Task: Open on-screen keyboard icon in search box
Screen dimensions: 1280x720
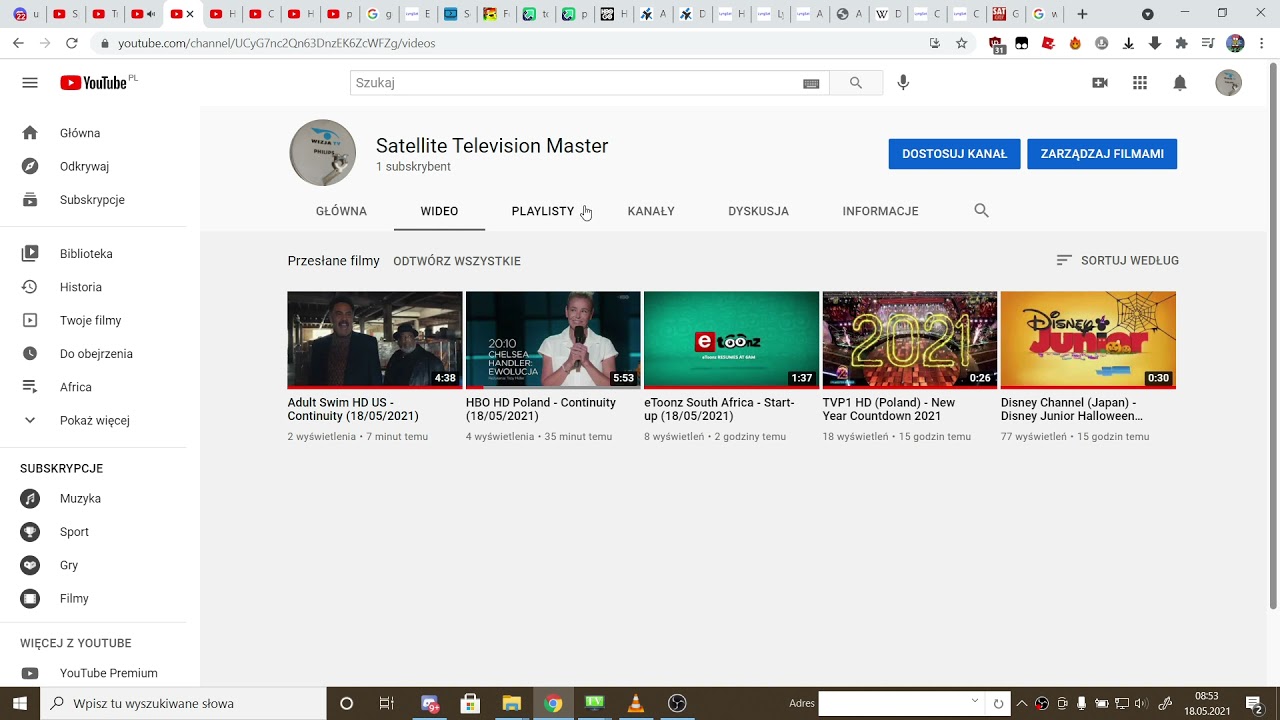Action: click(811, 84)
